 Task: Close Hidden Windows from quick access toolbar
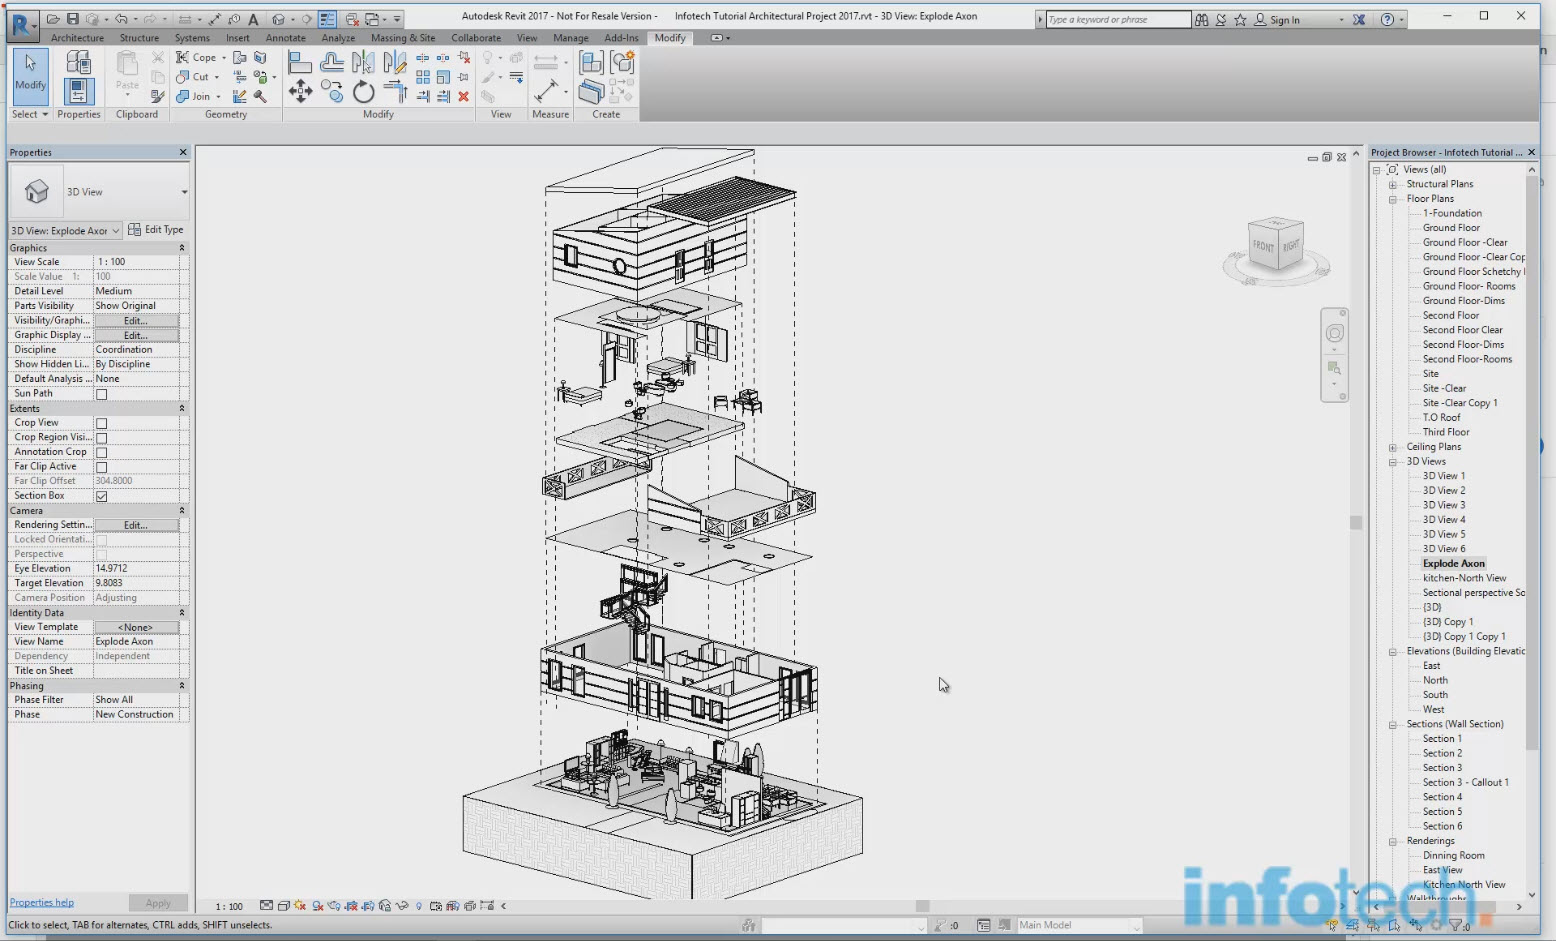[352, 19]
